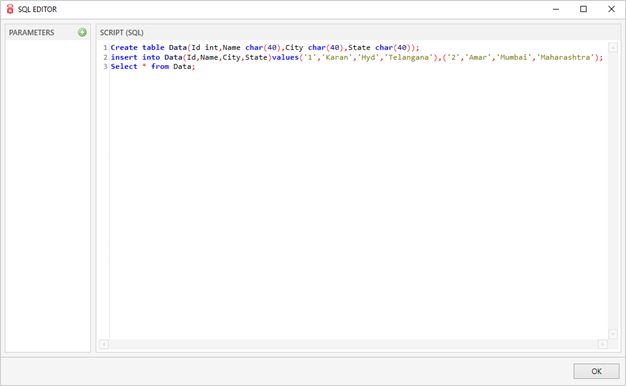
Task: Place cursor on line number 3
Action: [x=105, y=67]
